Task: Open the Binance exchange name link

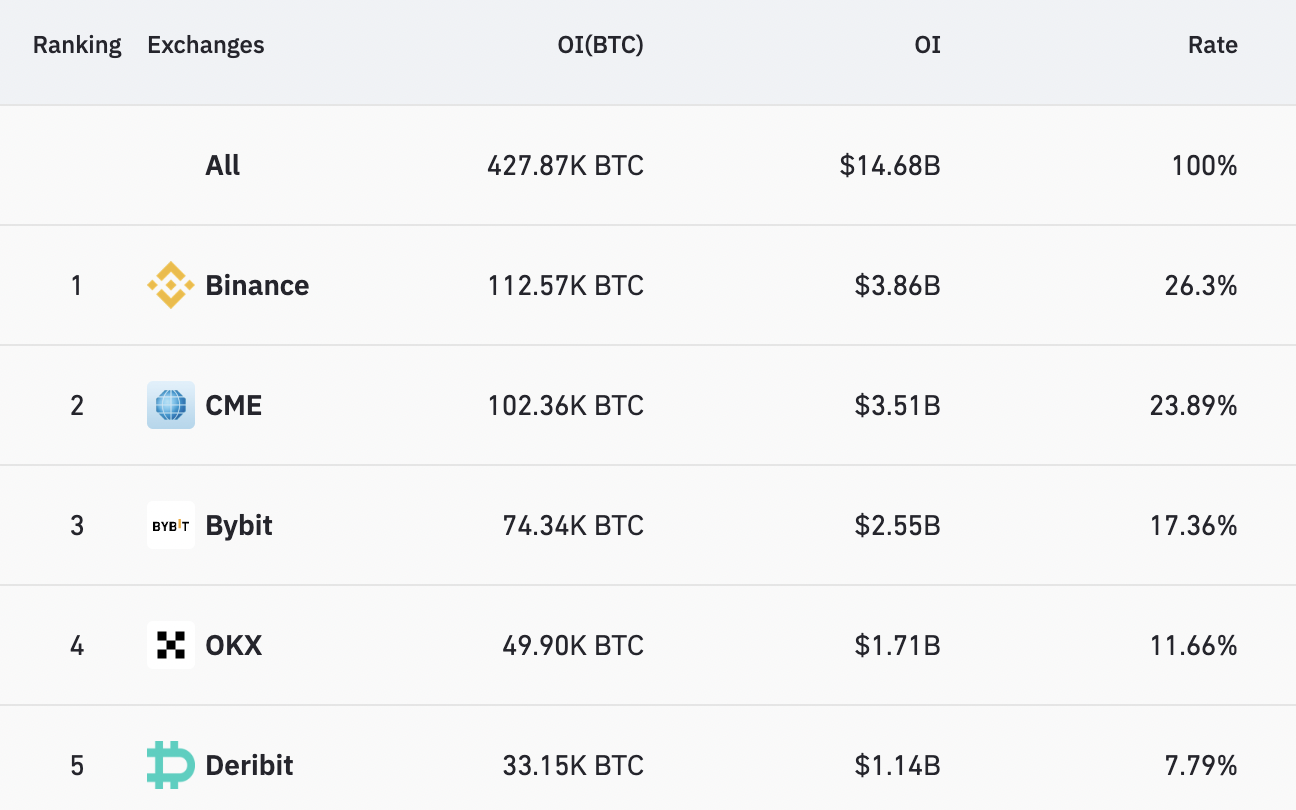Action: pyautogui.click(x=257, y=285)
